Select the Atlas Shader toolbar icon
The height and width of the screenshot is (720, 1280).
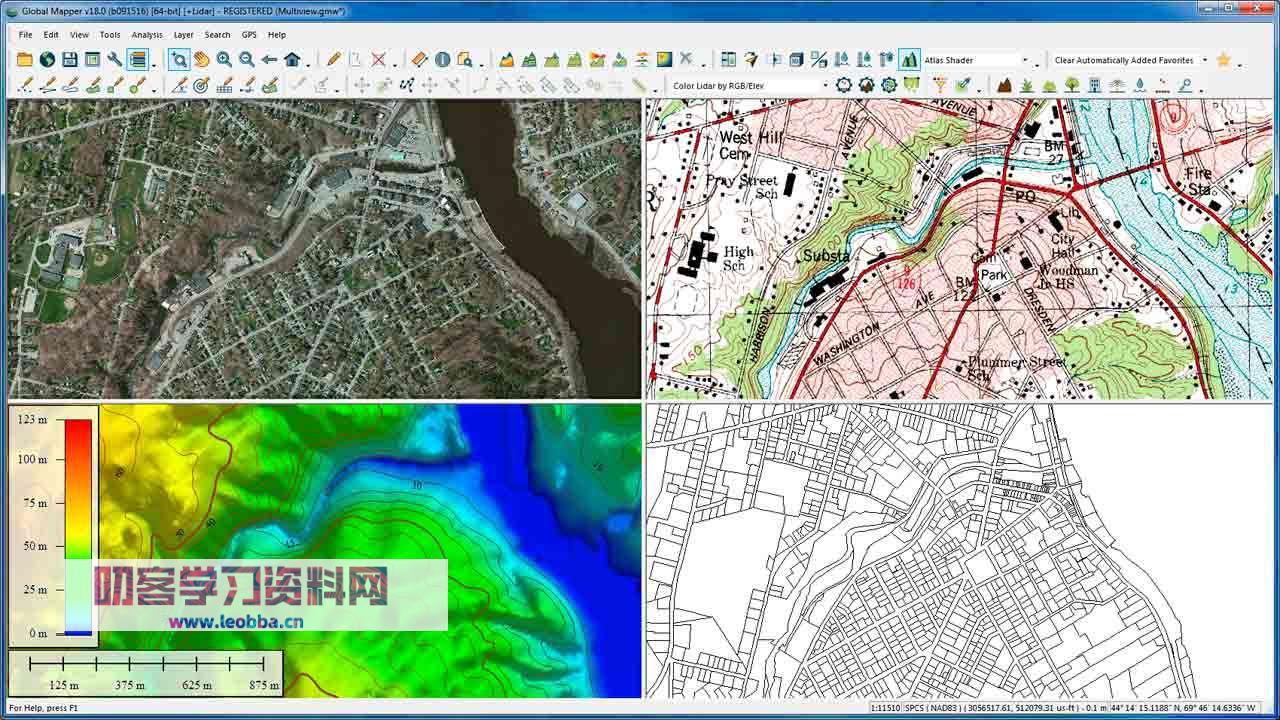tap(908, 60)
